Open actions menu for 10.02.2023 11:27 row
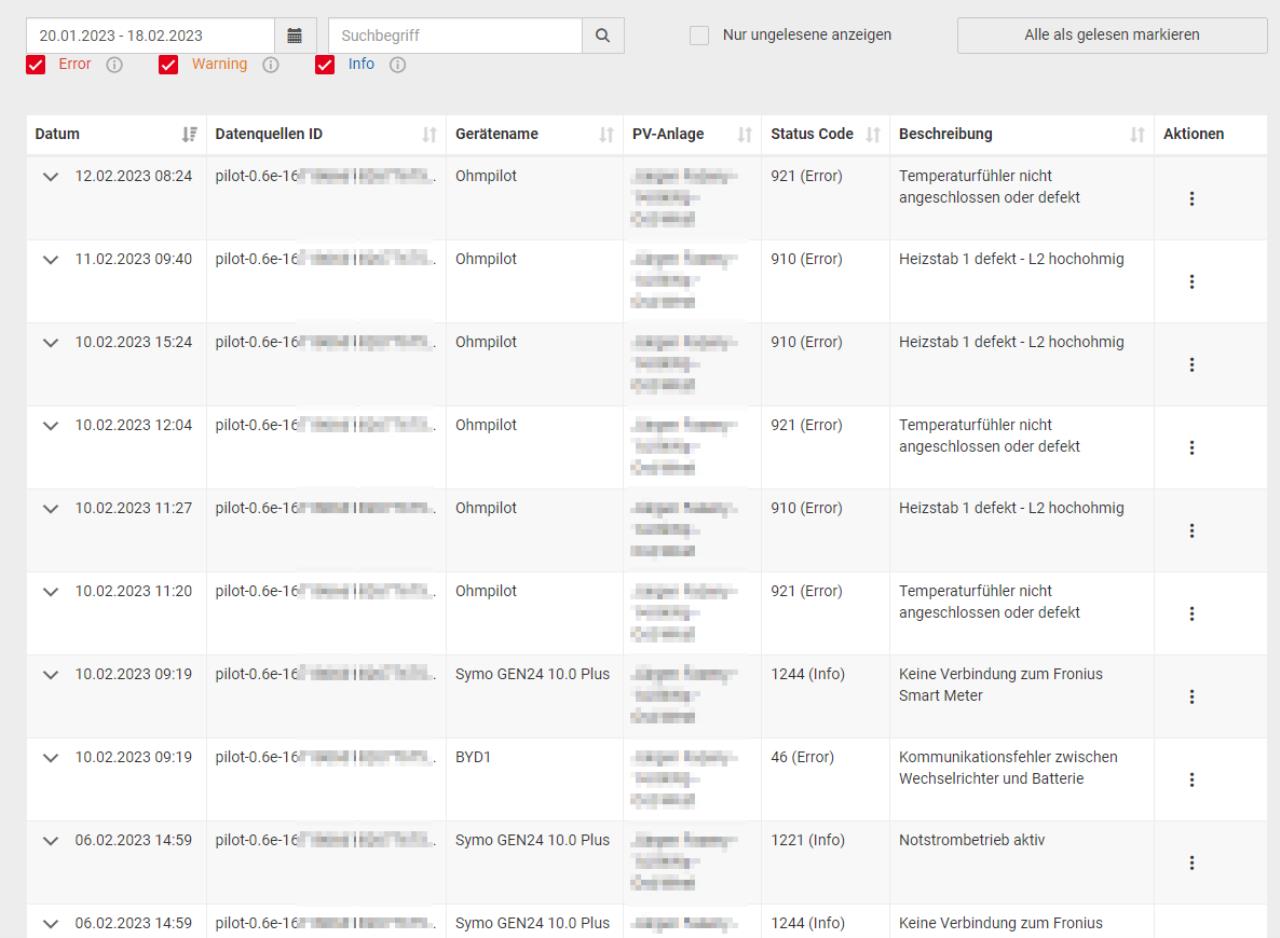The height and width of the screenshot is (938, 1280). [1191, 531]
